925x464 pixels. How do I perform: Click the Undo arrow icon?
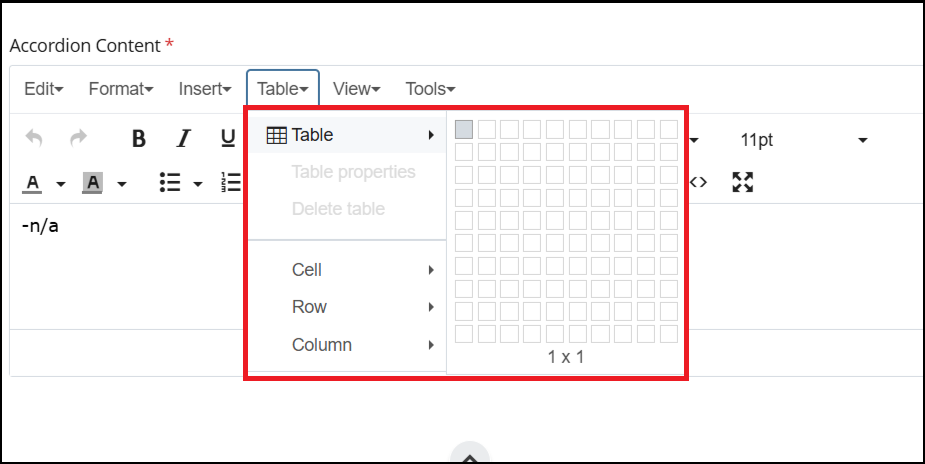point(34,139)
